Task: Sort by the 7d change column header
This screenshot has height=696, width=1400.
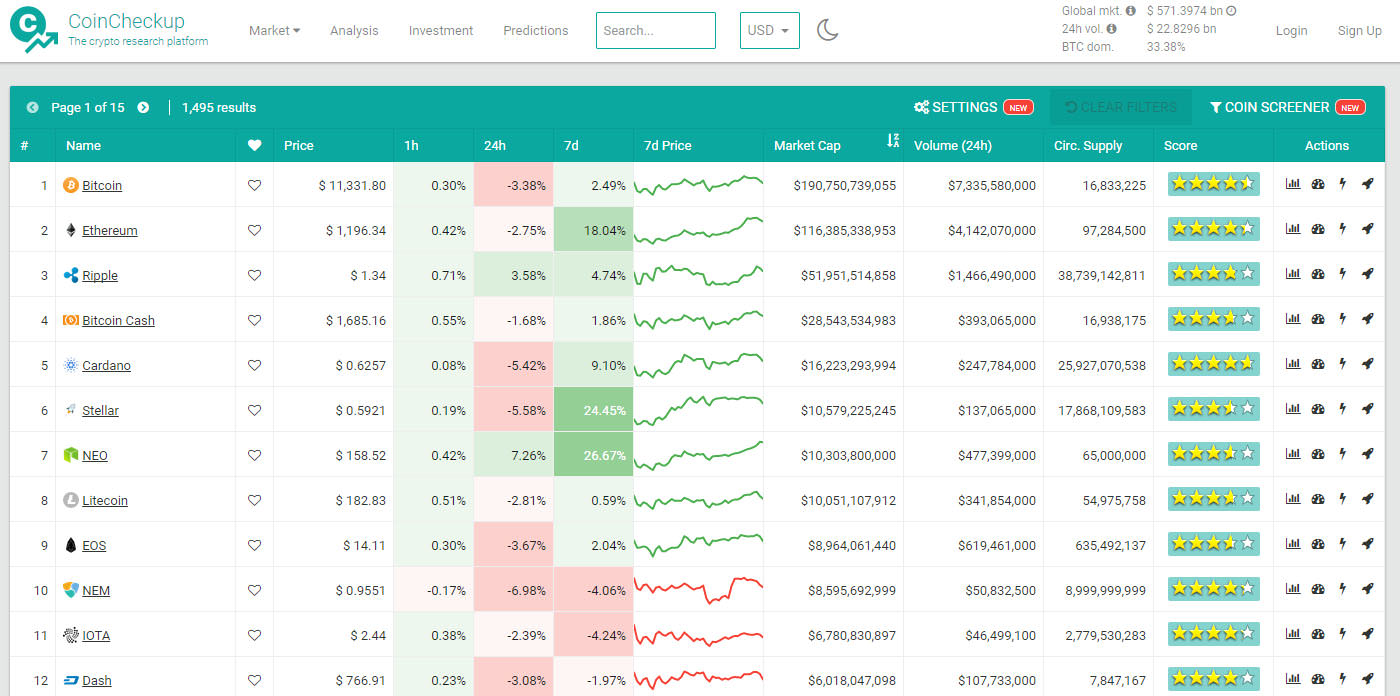Action: [571, 145]
